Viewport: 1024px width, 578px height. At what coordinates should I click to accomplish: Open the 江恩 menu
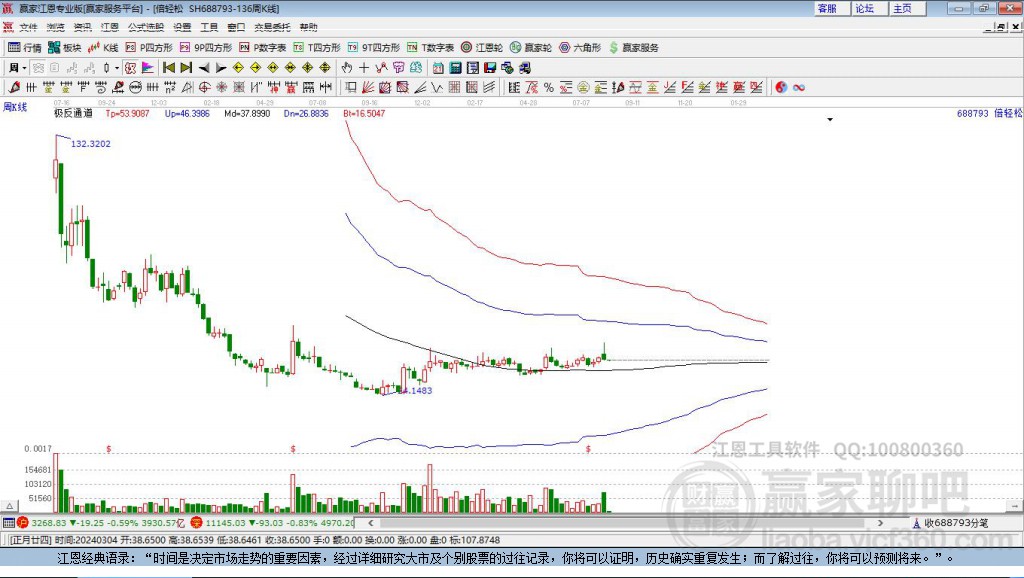point(110,27)
